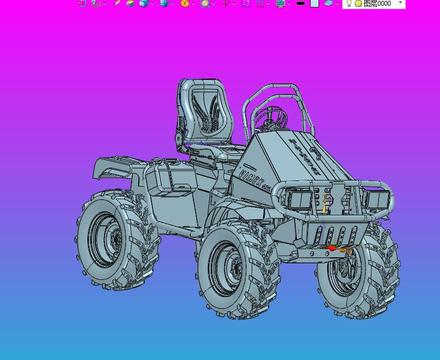440x360 pixels.
Task: Click the beige round compass-like icon
Action: [x=205, y=3]
